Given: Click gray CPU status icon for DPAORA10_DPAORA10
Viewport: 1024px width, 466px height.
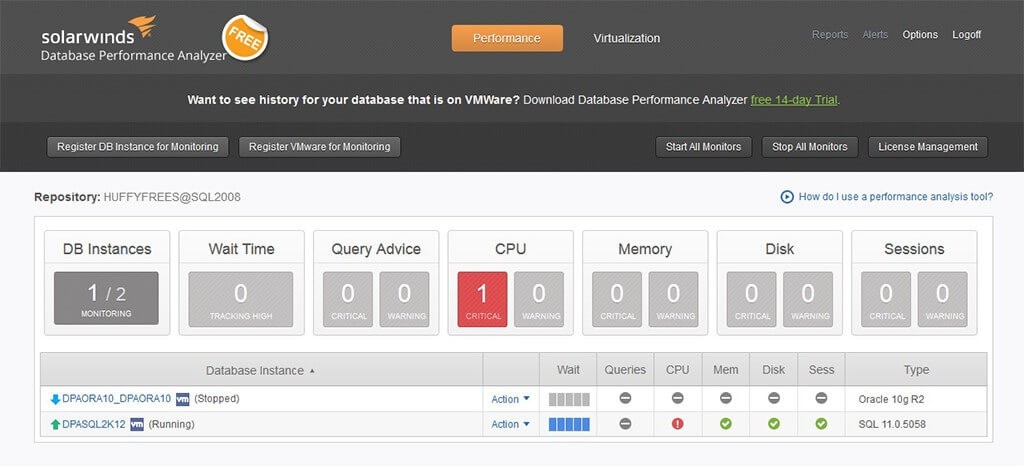Looking at the screenshot, I should click(677, 398).
